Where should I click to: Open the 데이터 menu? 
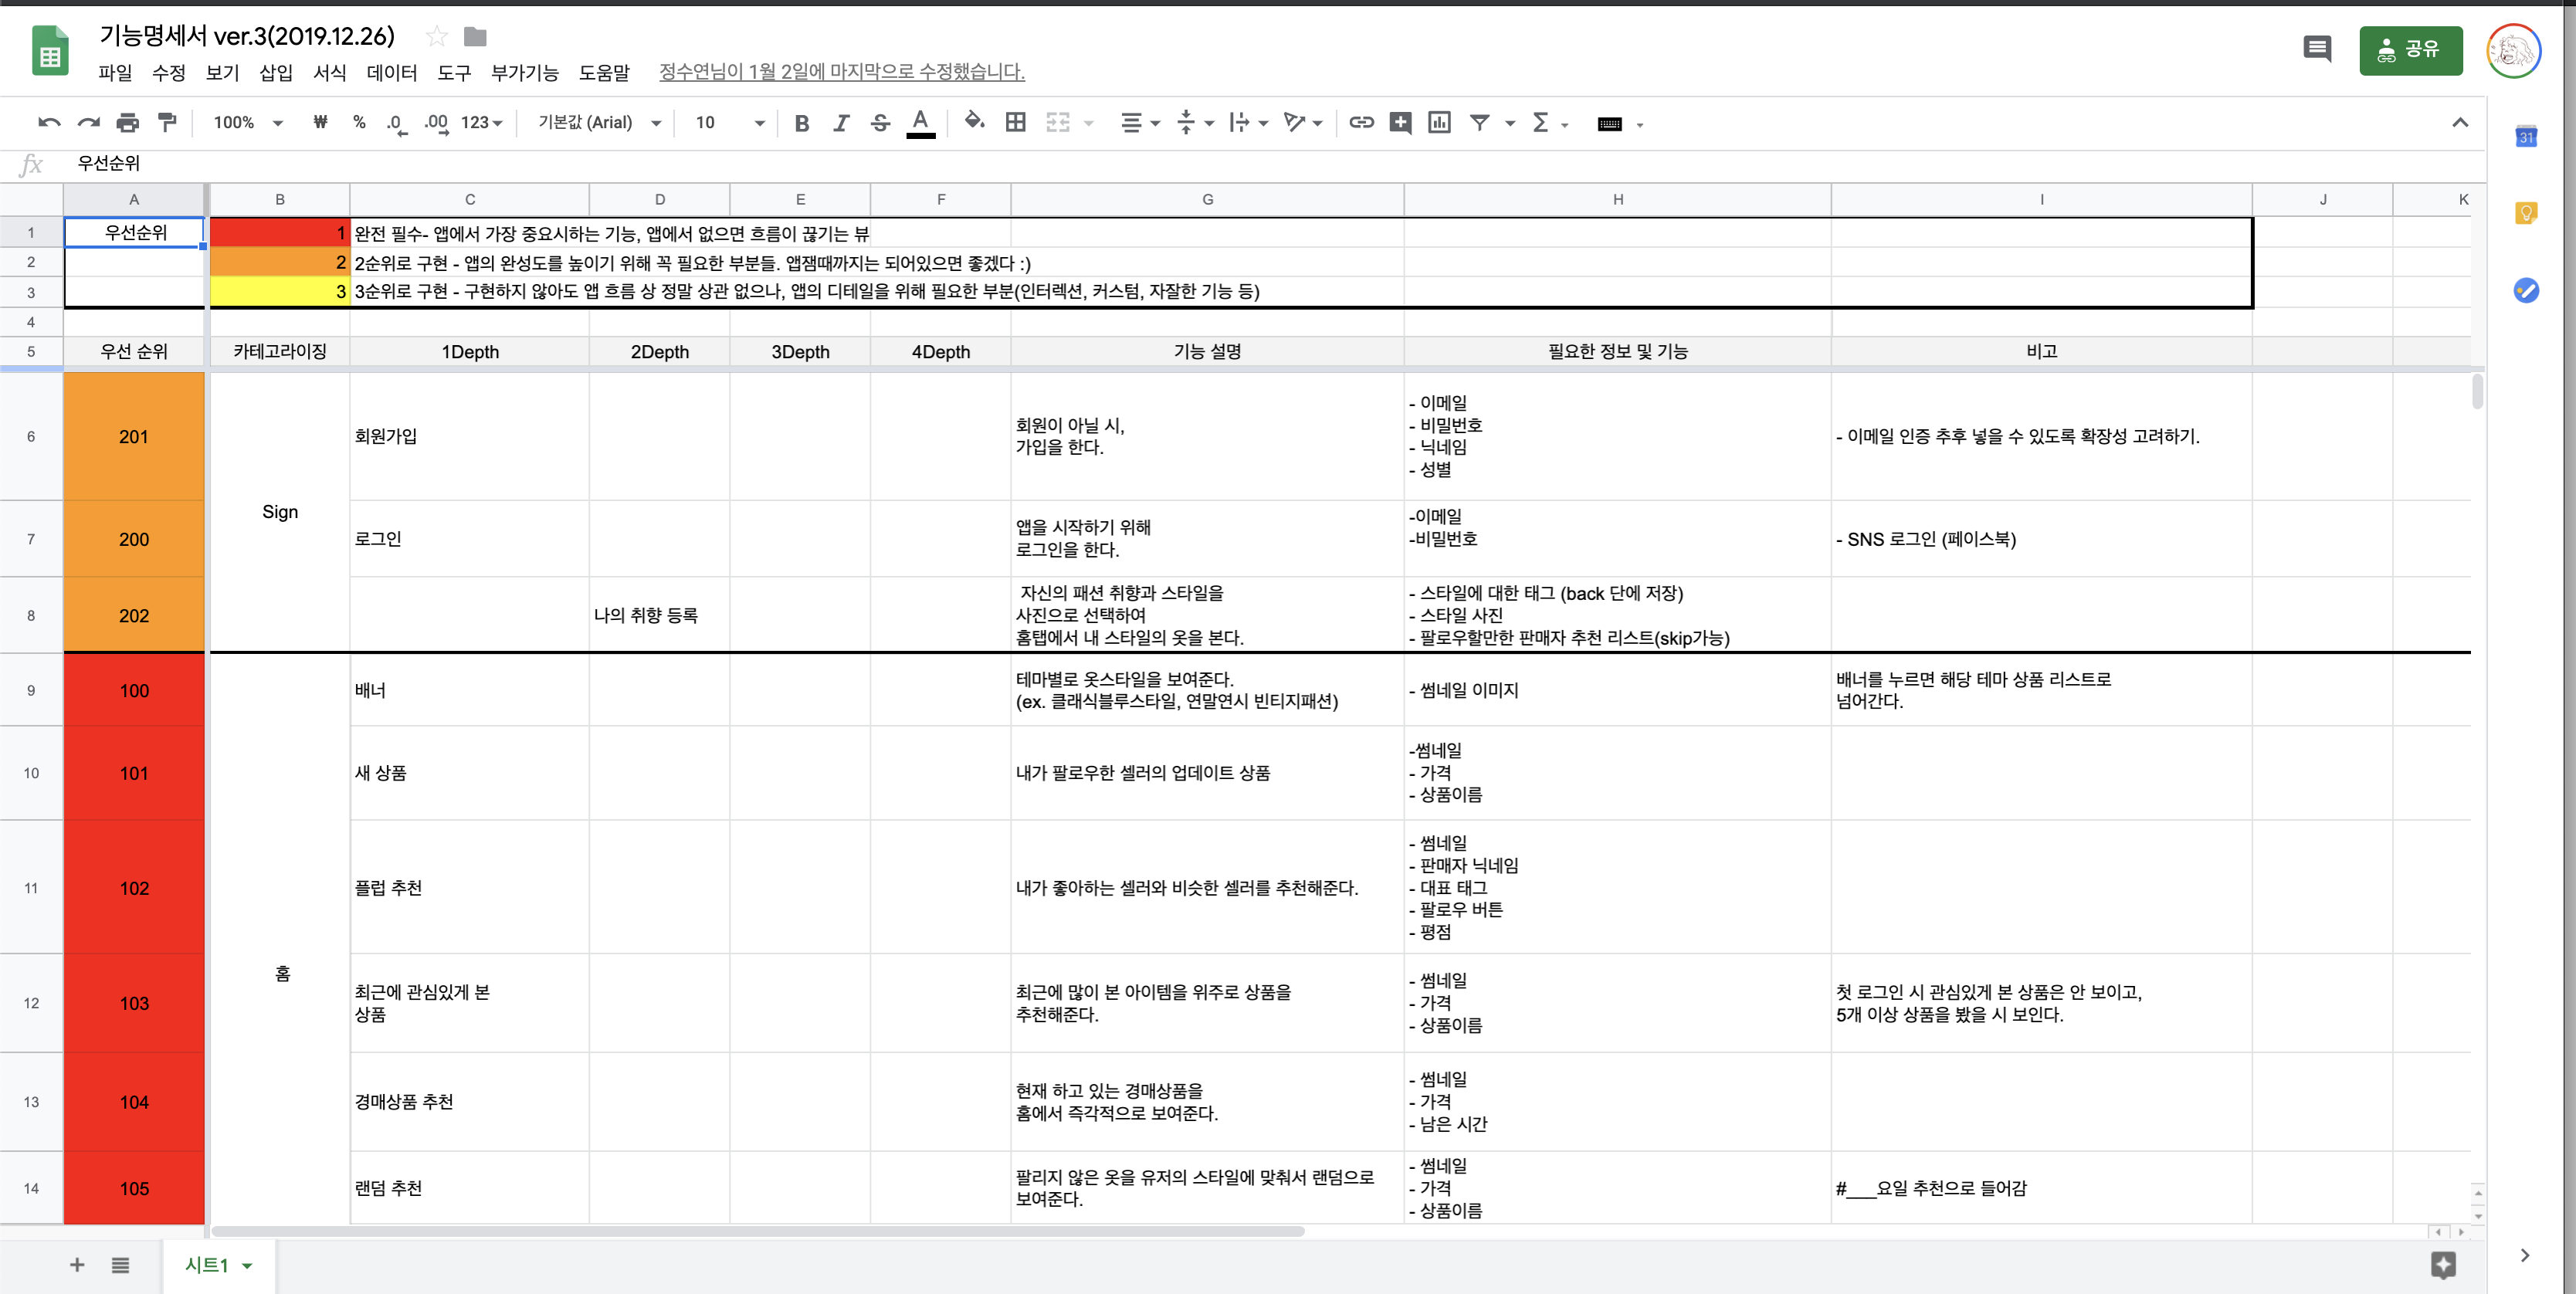391,72
